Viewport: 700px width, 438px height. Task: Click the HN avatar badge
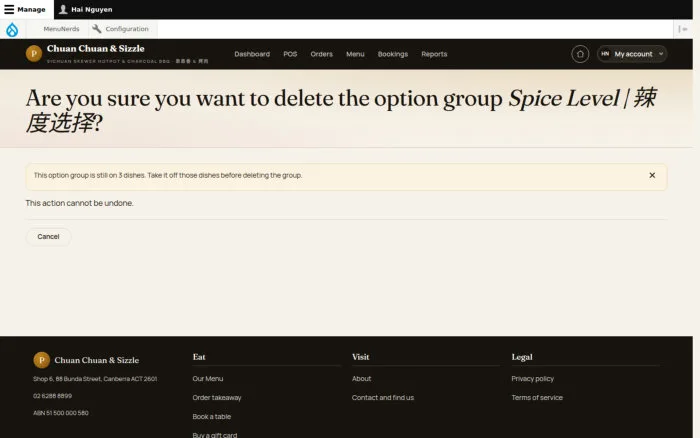605,54
